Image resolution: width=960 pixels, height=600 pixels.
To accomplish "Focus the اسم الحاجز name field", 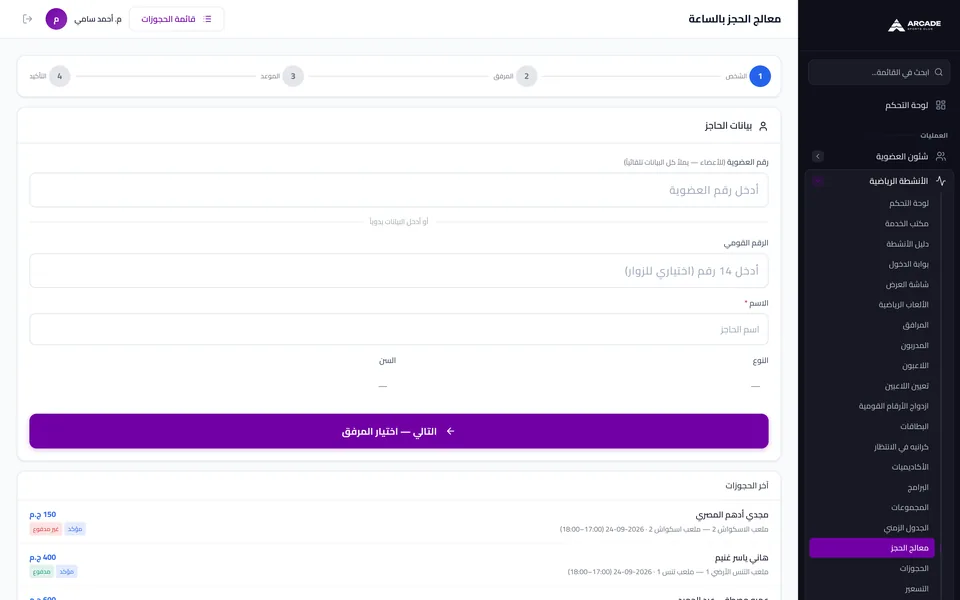I will 399,329.
